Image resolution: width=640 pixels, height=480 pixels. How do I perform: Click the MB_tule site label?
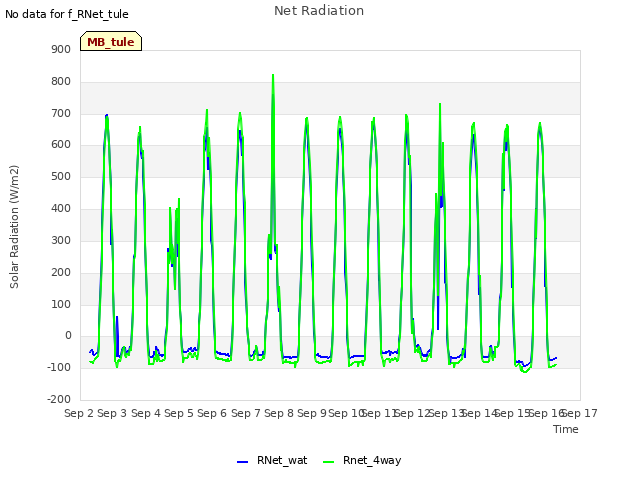pos(111,42)
